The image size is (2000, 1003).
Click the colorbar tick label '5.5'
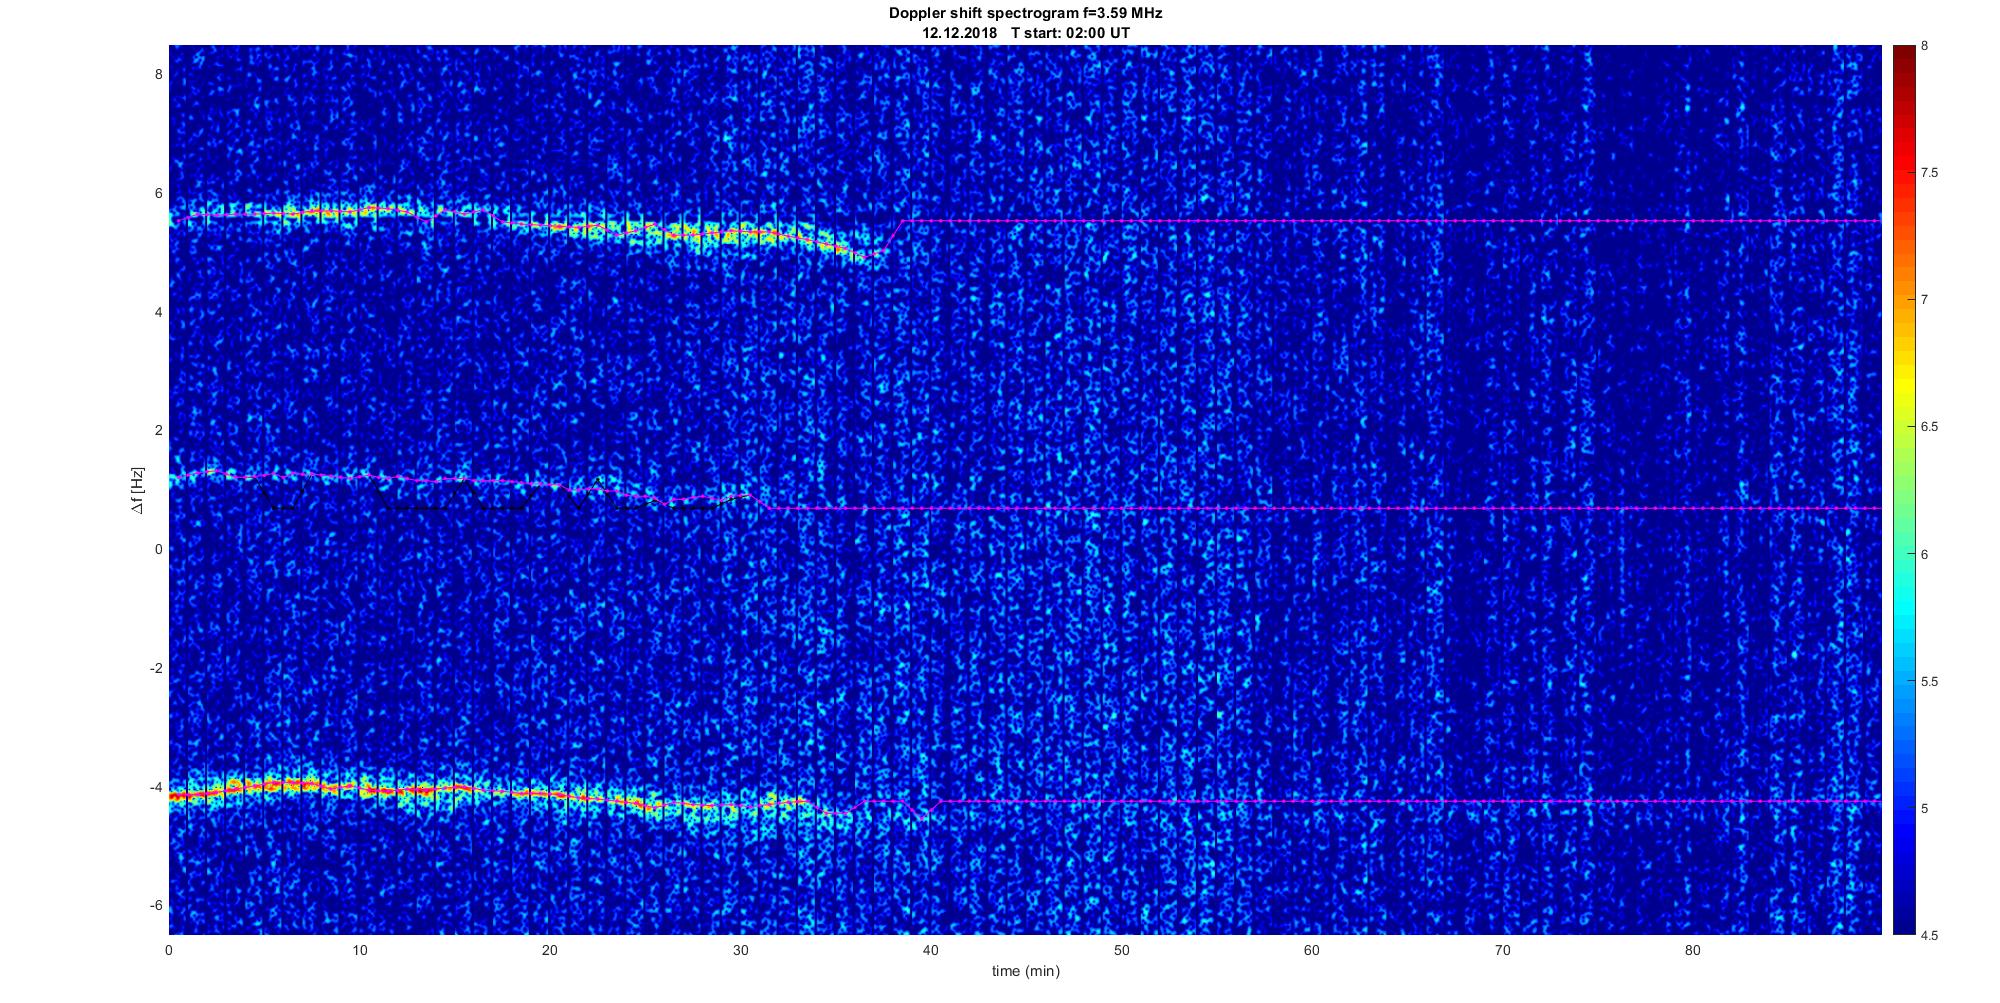pos(1930,682)
